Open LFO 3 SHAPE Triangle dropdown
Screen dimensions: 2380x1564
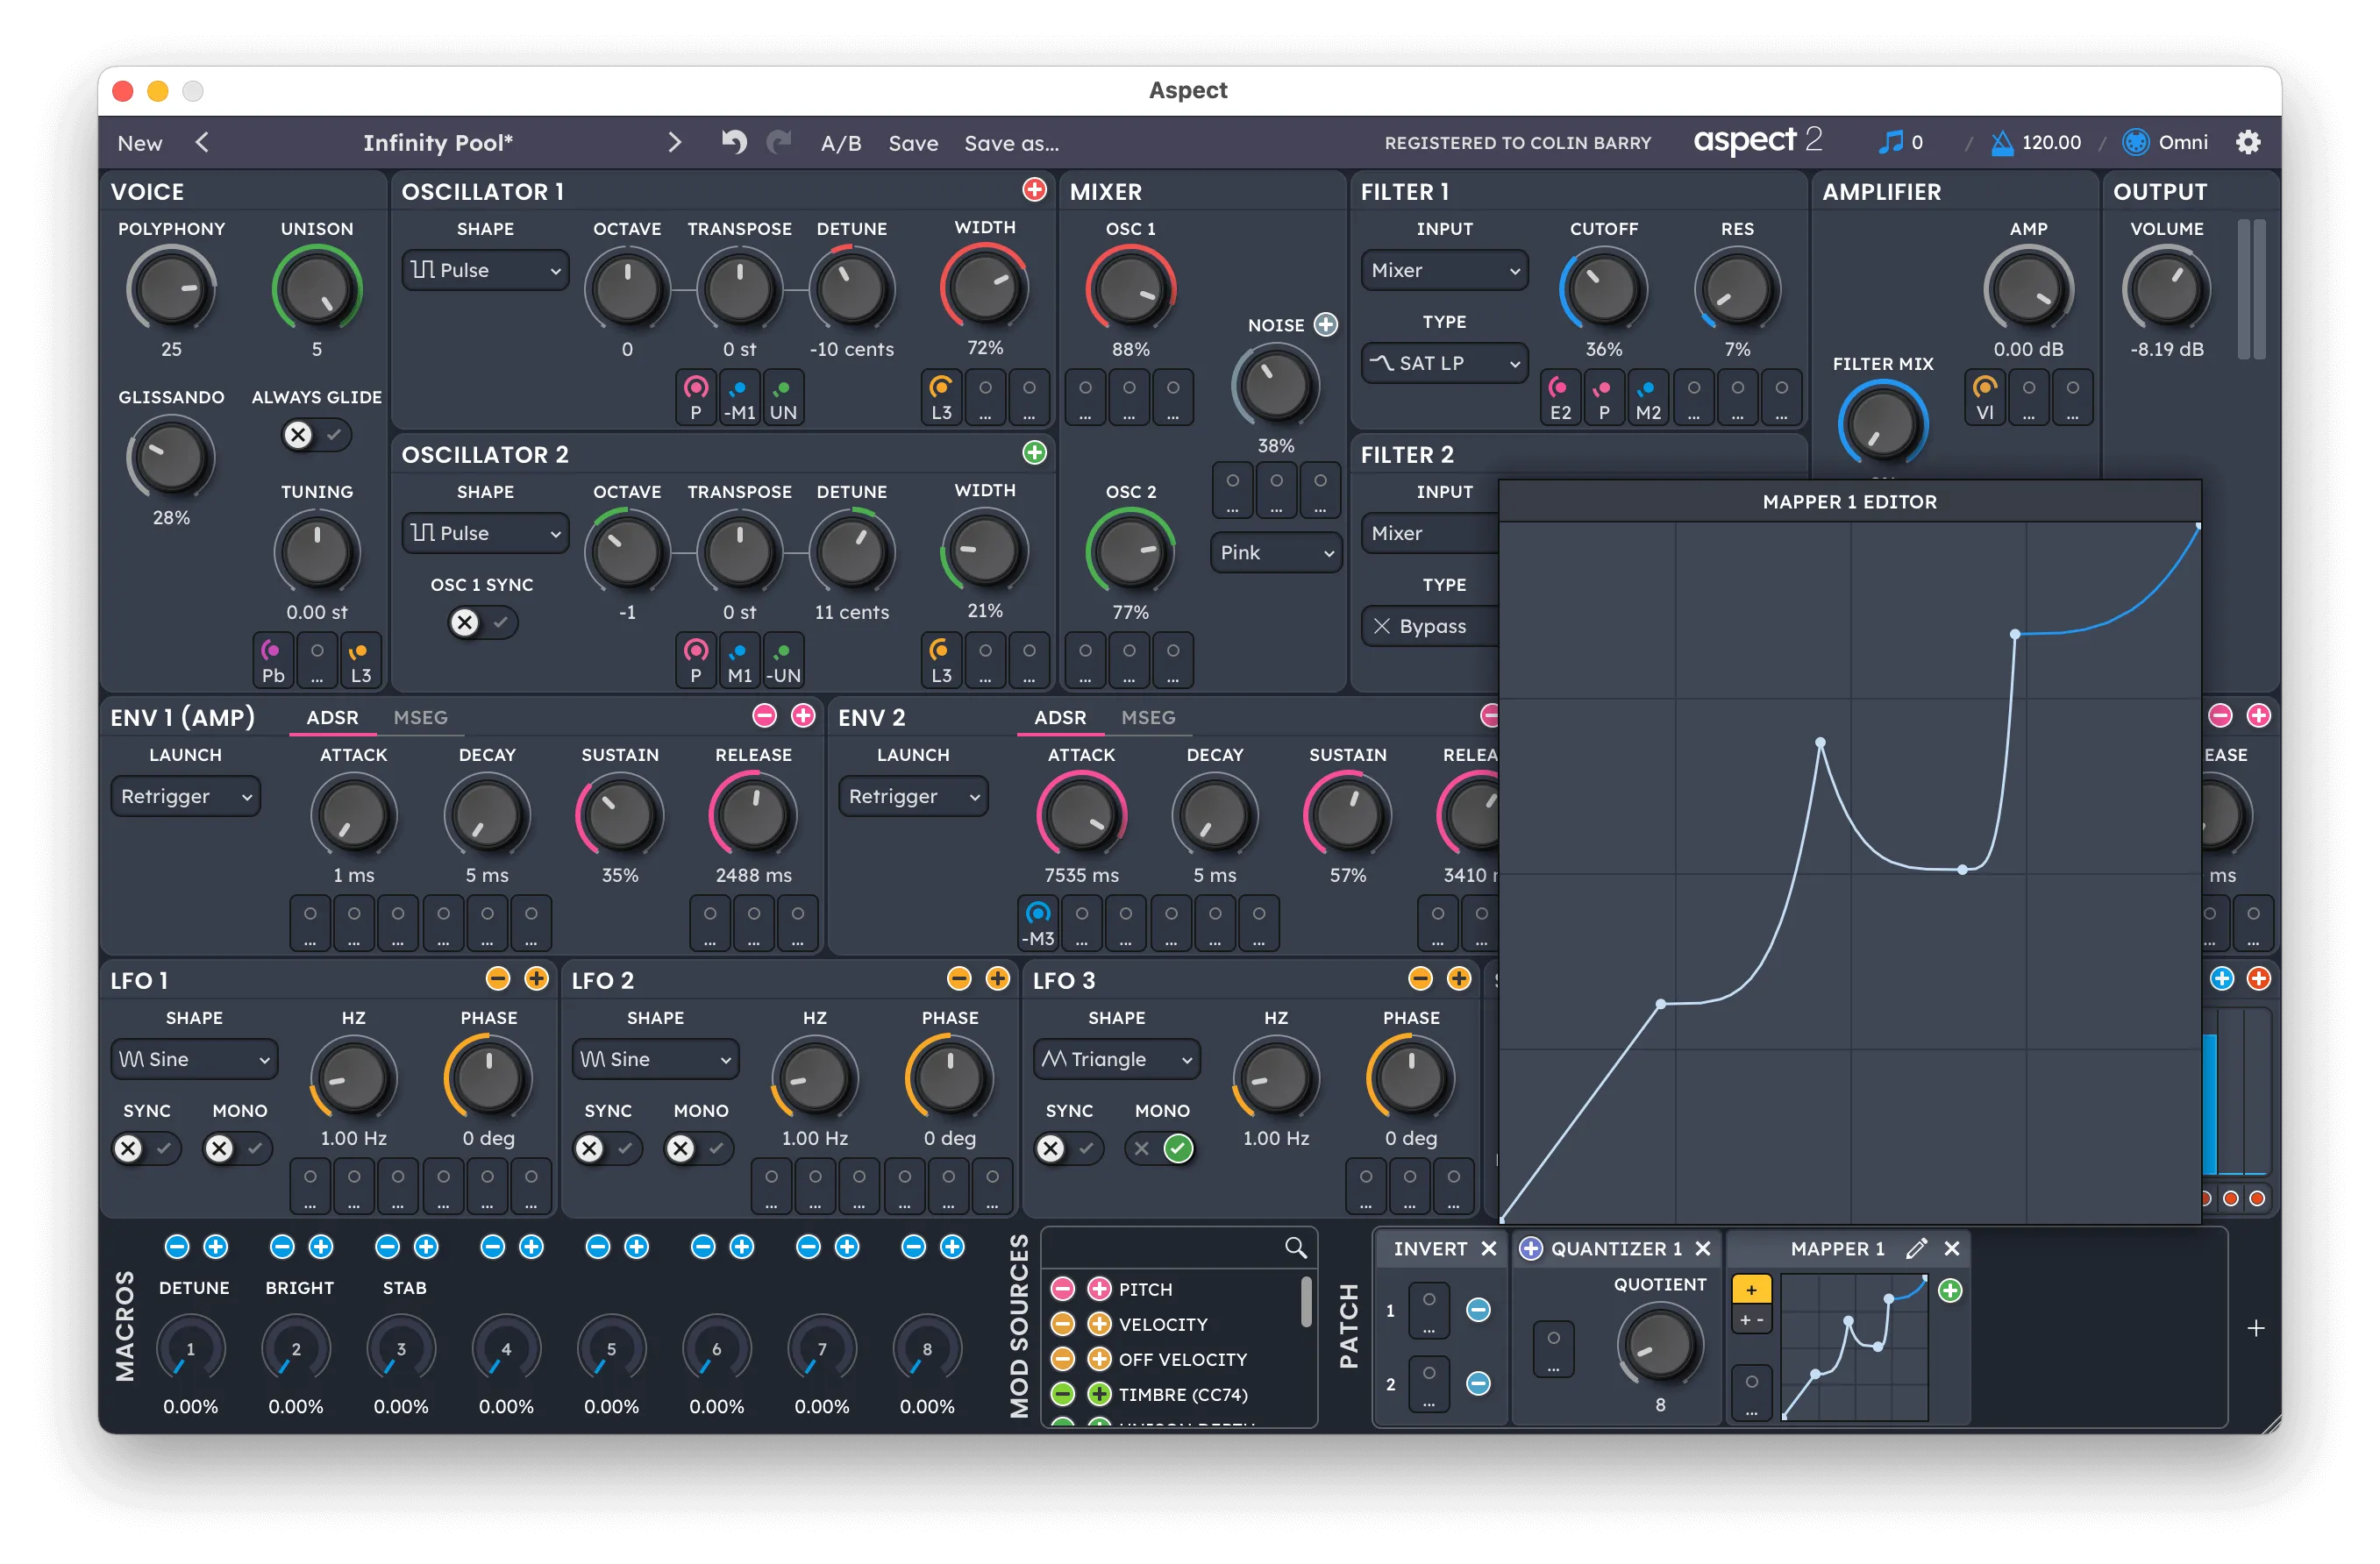(1116, 1059)
